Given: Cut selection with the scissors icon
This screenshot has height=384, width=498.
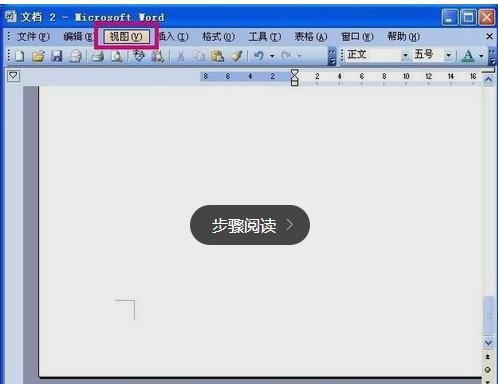Looking at the screenshot, I should 180,56.
